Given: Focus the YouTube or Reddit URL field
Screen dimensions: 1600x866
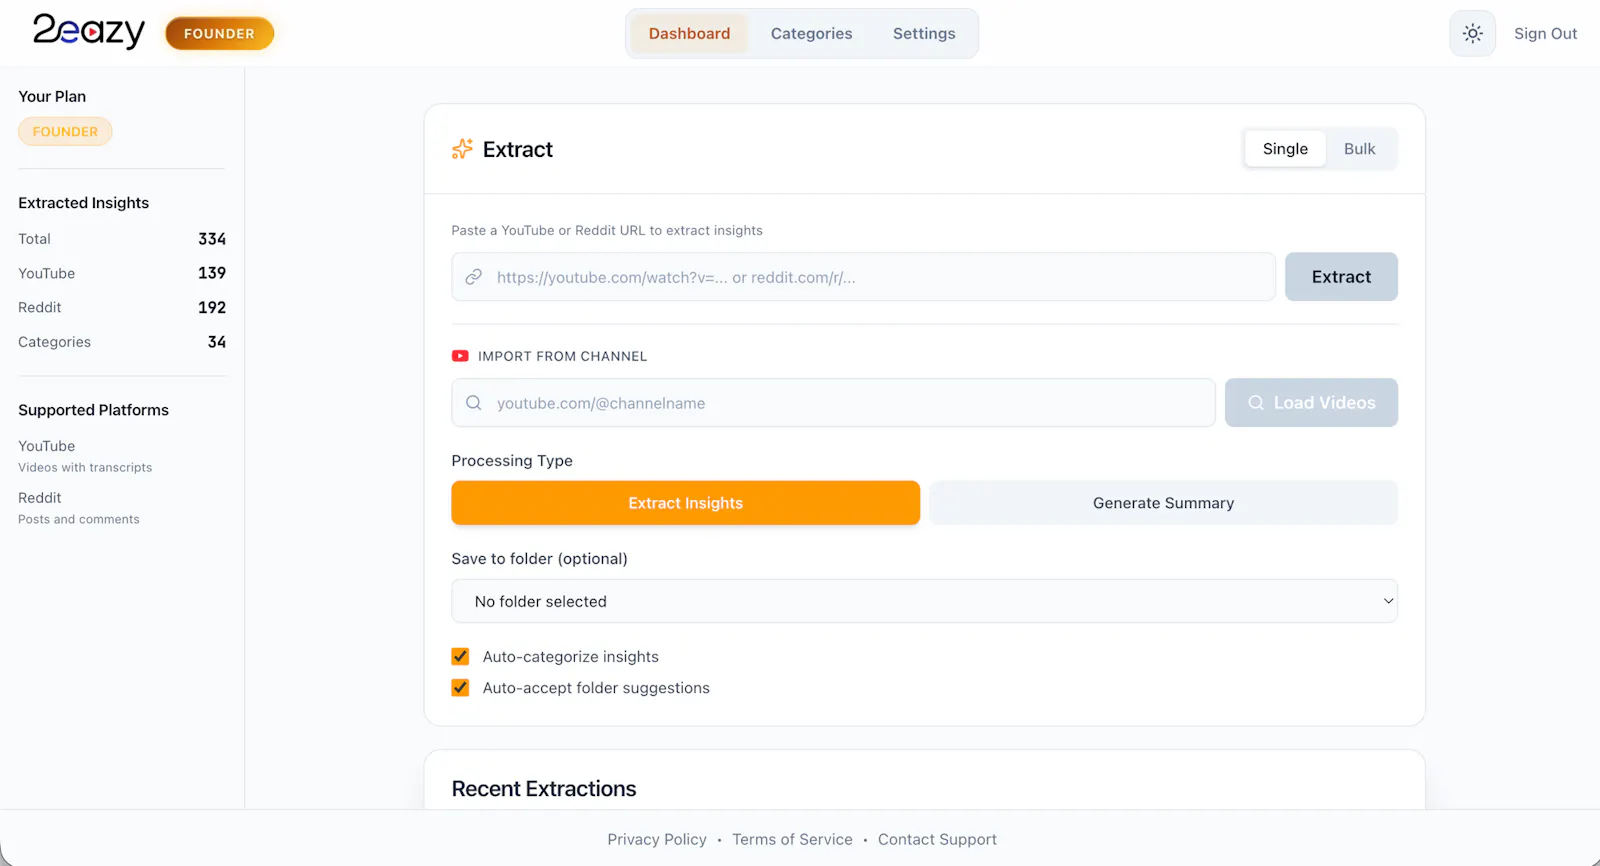Looking at the screenshot, I should point(863,277).
